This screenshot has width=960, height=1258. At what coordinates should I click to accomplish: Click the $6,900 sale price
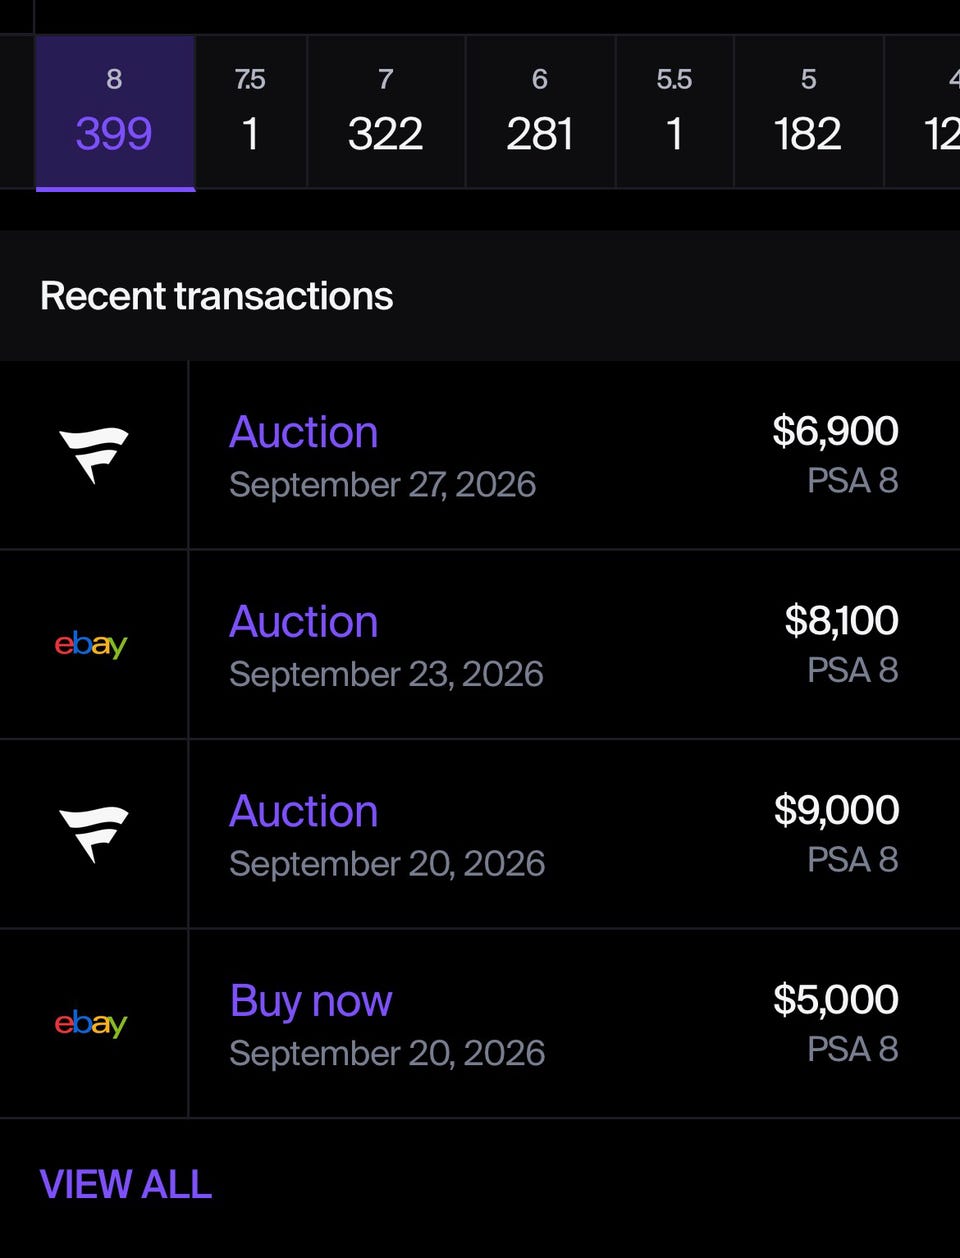click(835, 431)
